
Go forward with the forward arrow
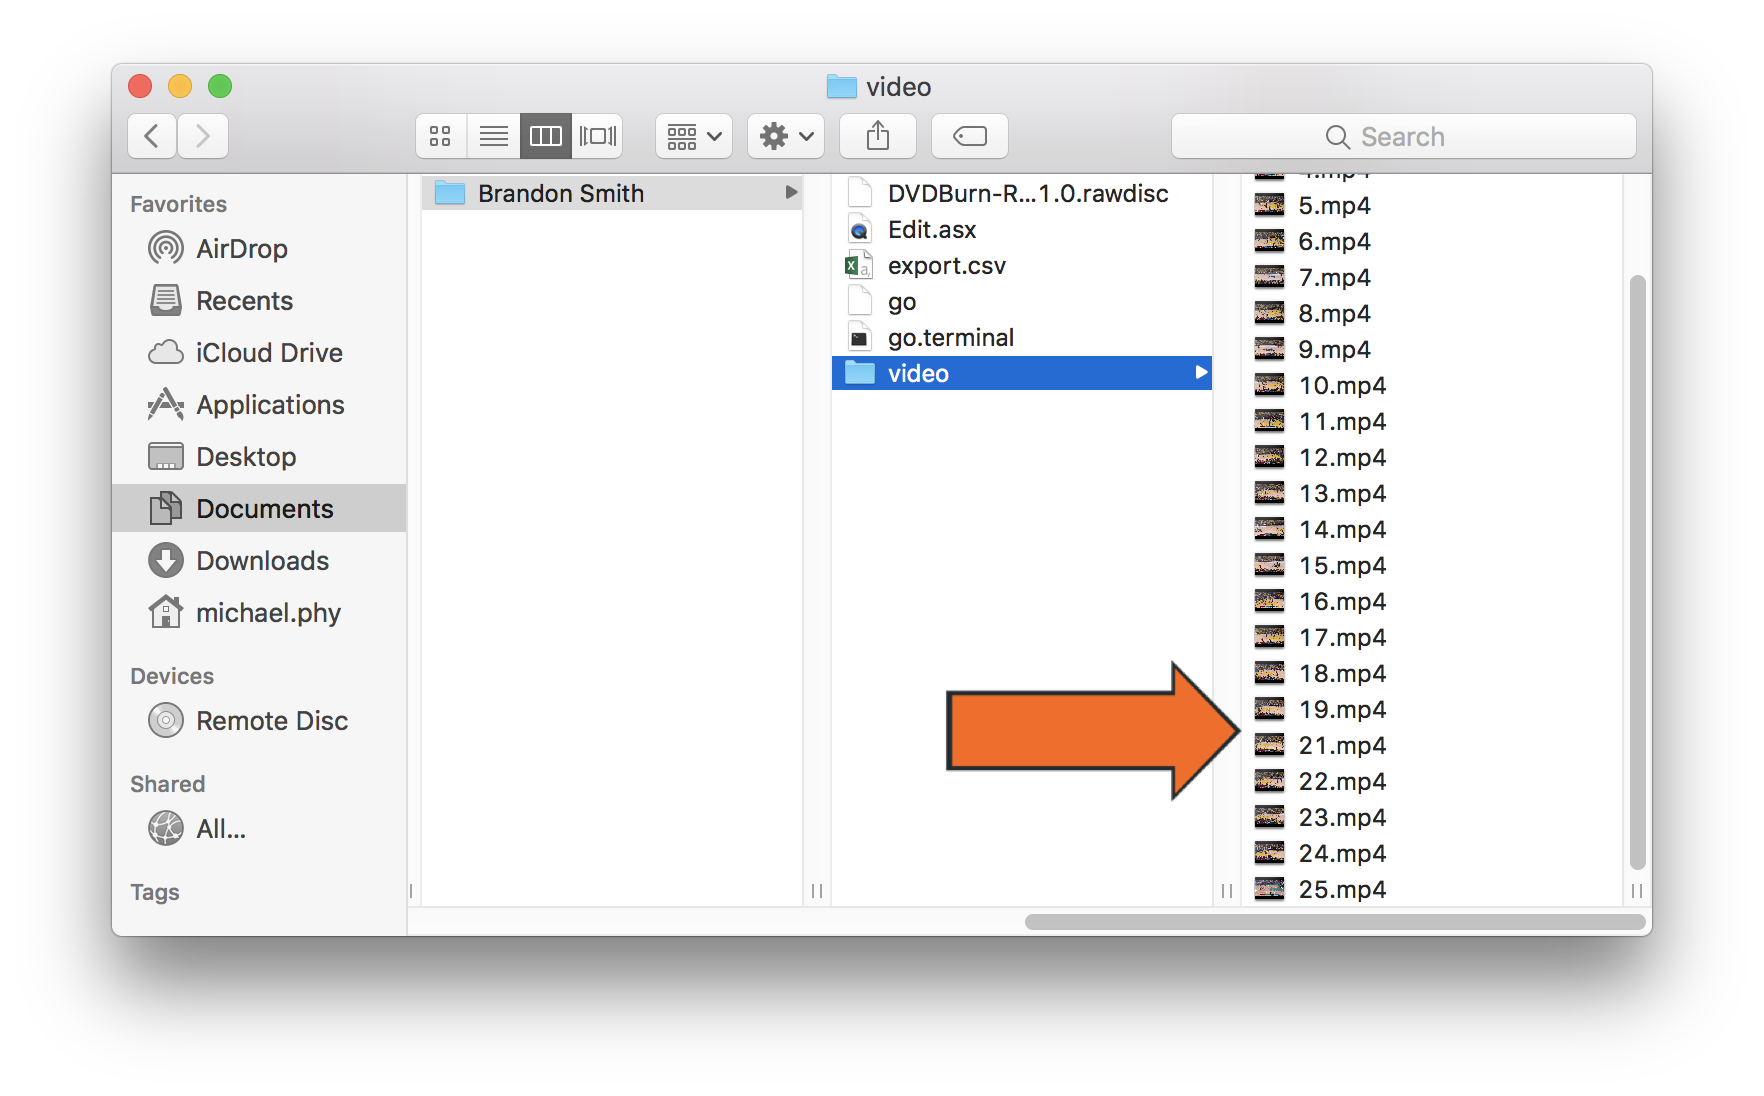point(203,136)
